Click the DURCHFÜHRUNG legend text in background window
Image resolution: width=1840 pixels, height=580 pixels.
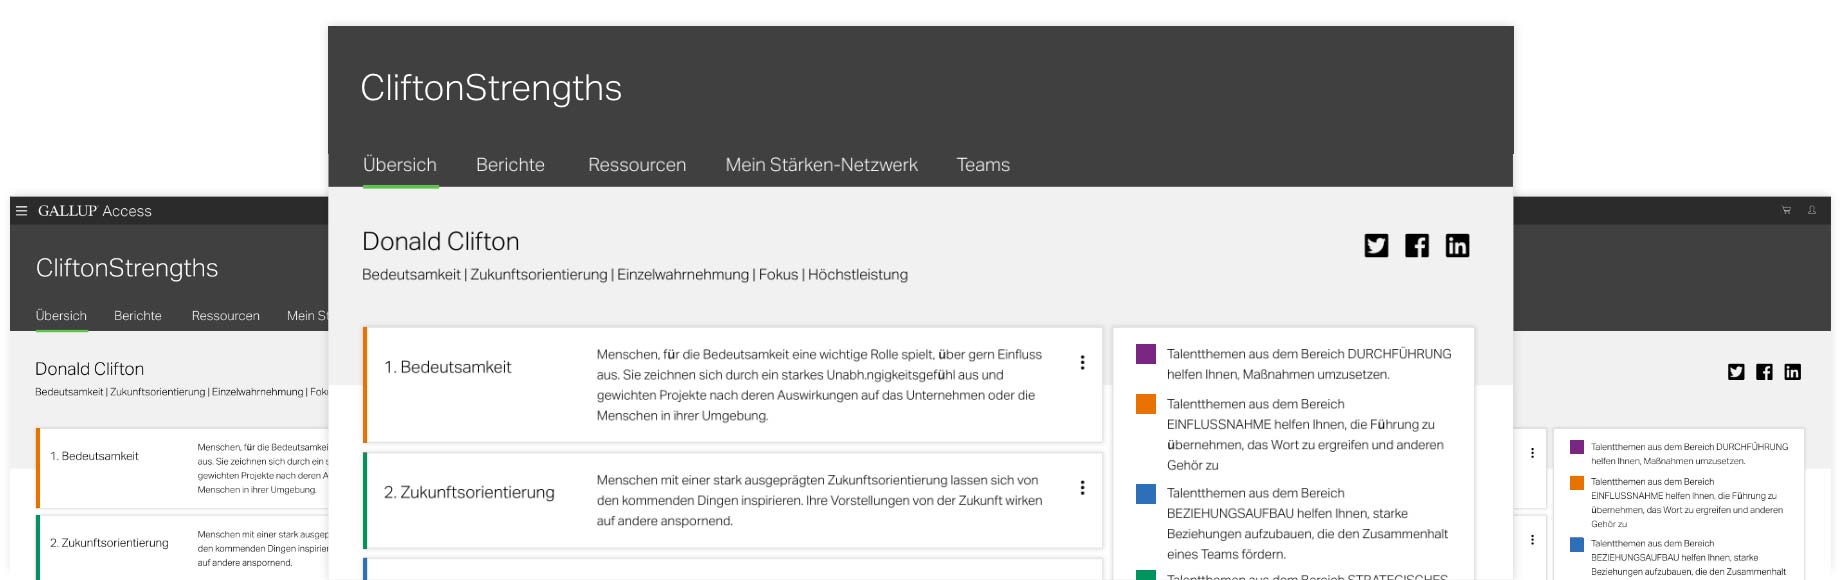[1690, 454]
